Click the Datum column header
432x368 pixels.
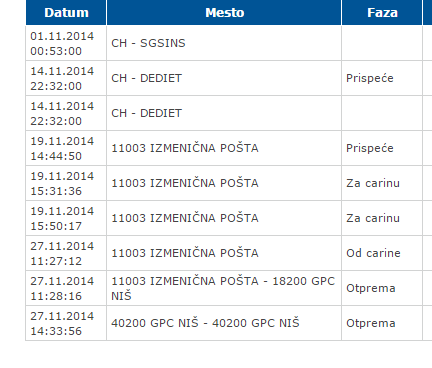click(66, 13)
